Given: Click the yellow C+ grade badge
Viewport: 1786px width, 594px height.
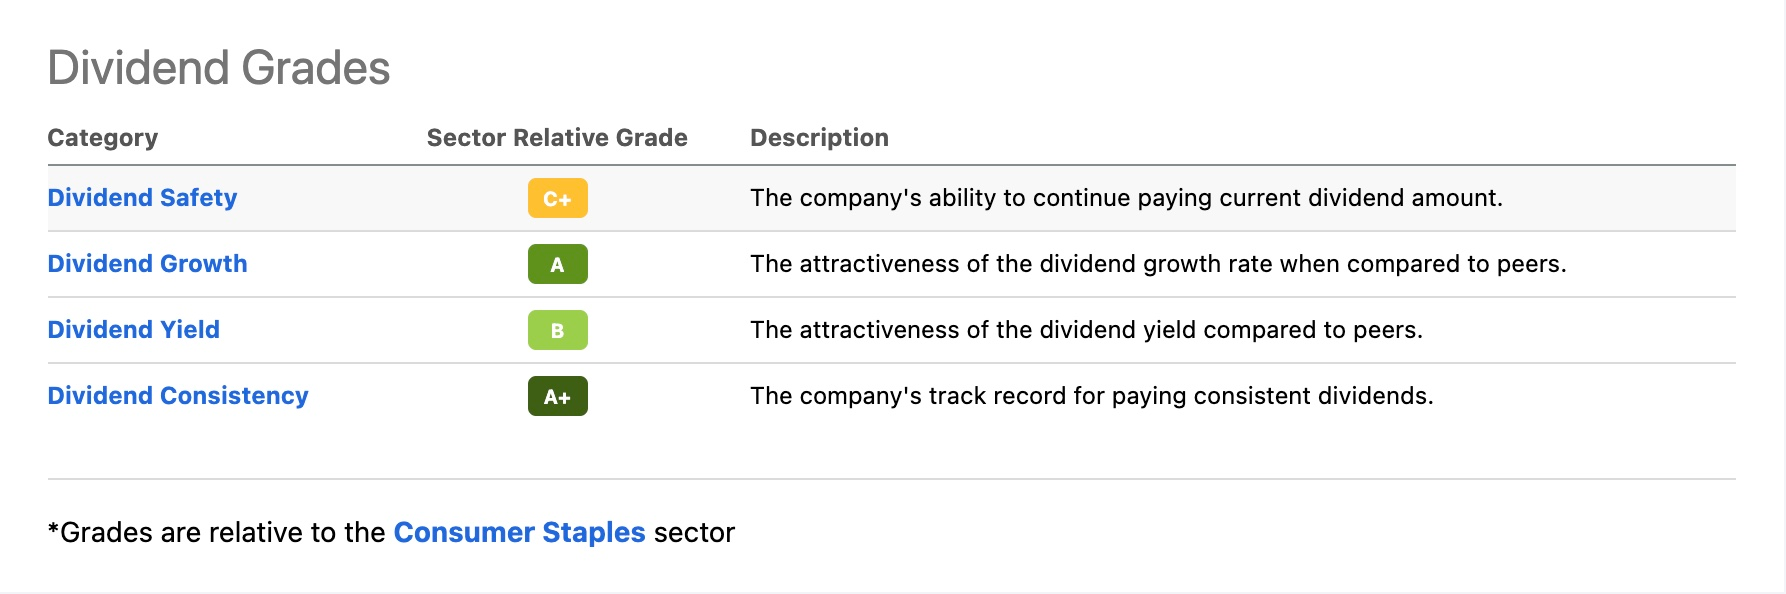Looking at the screenshot, I should [x=557, y=198].
